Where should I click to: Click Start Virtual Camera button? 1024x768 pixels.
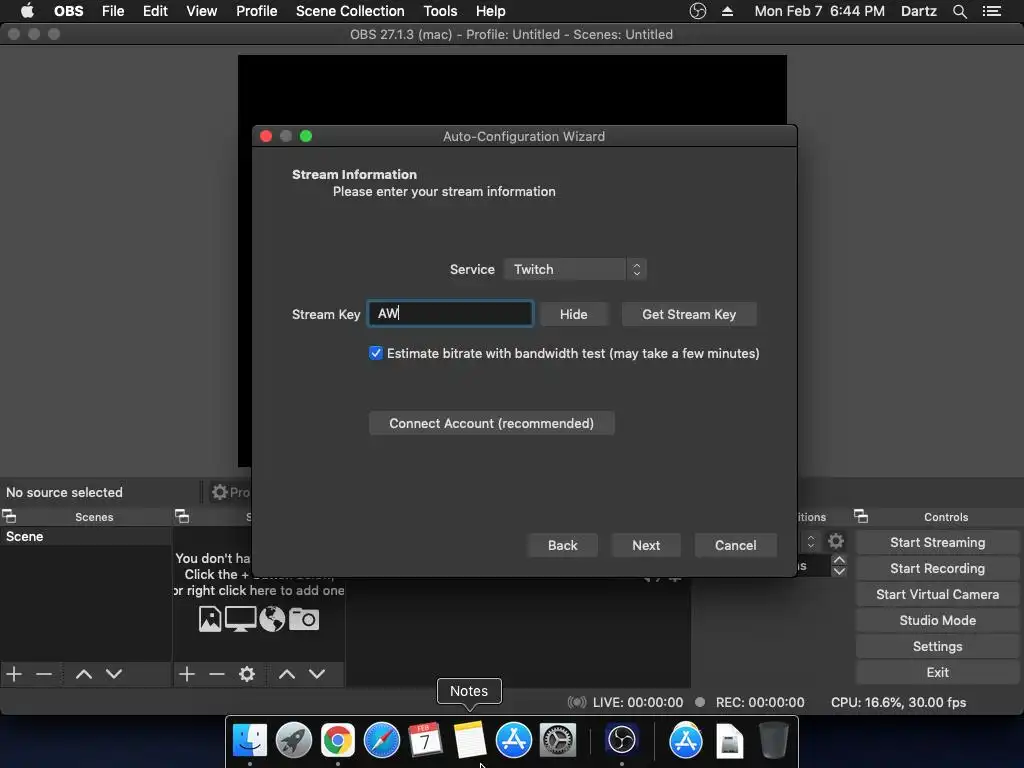[x=937, y=594]
